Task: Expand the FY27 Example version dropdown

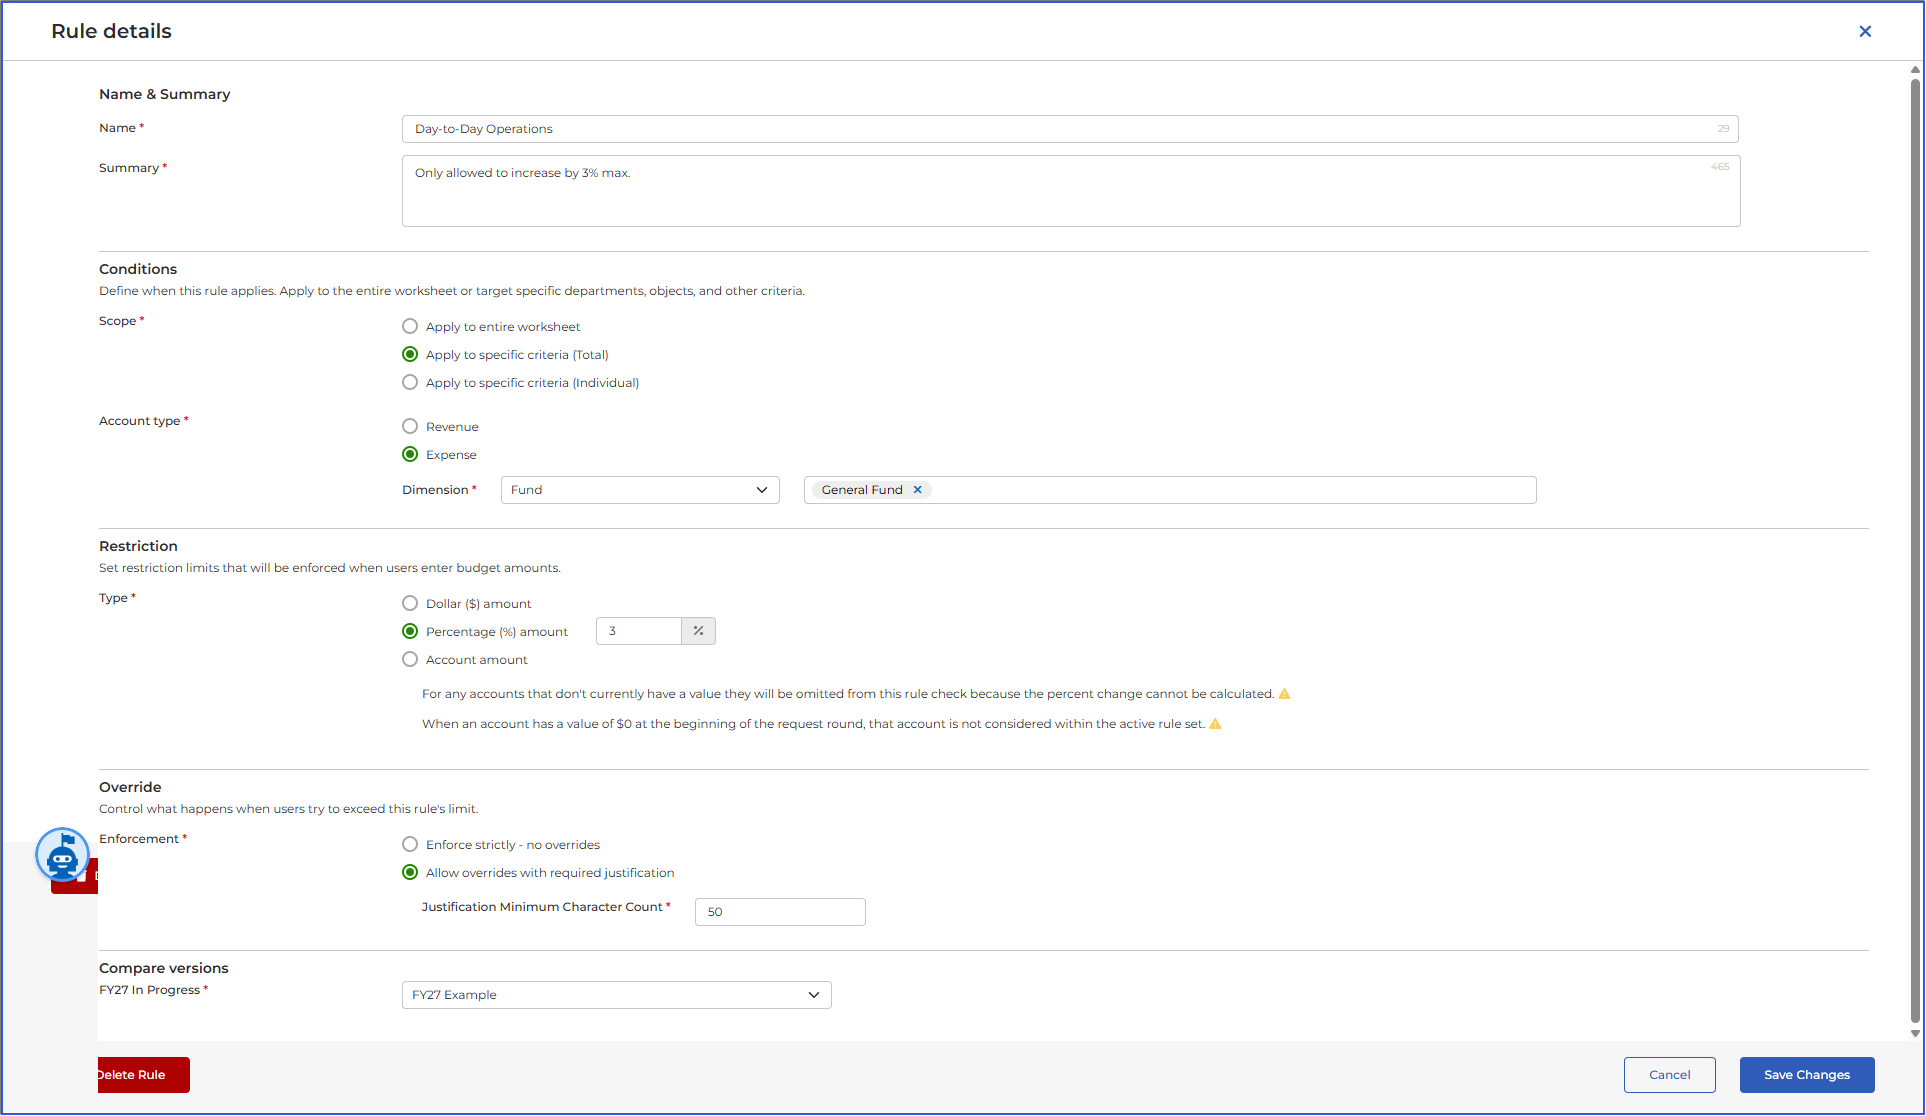Action: pos(617,995)
